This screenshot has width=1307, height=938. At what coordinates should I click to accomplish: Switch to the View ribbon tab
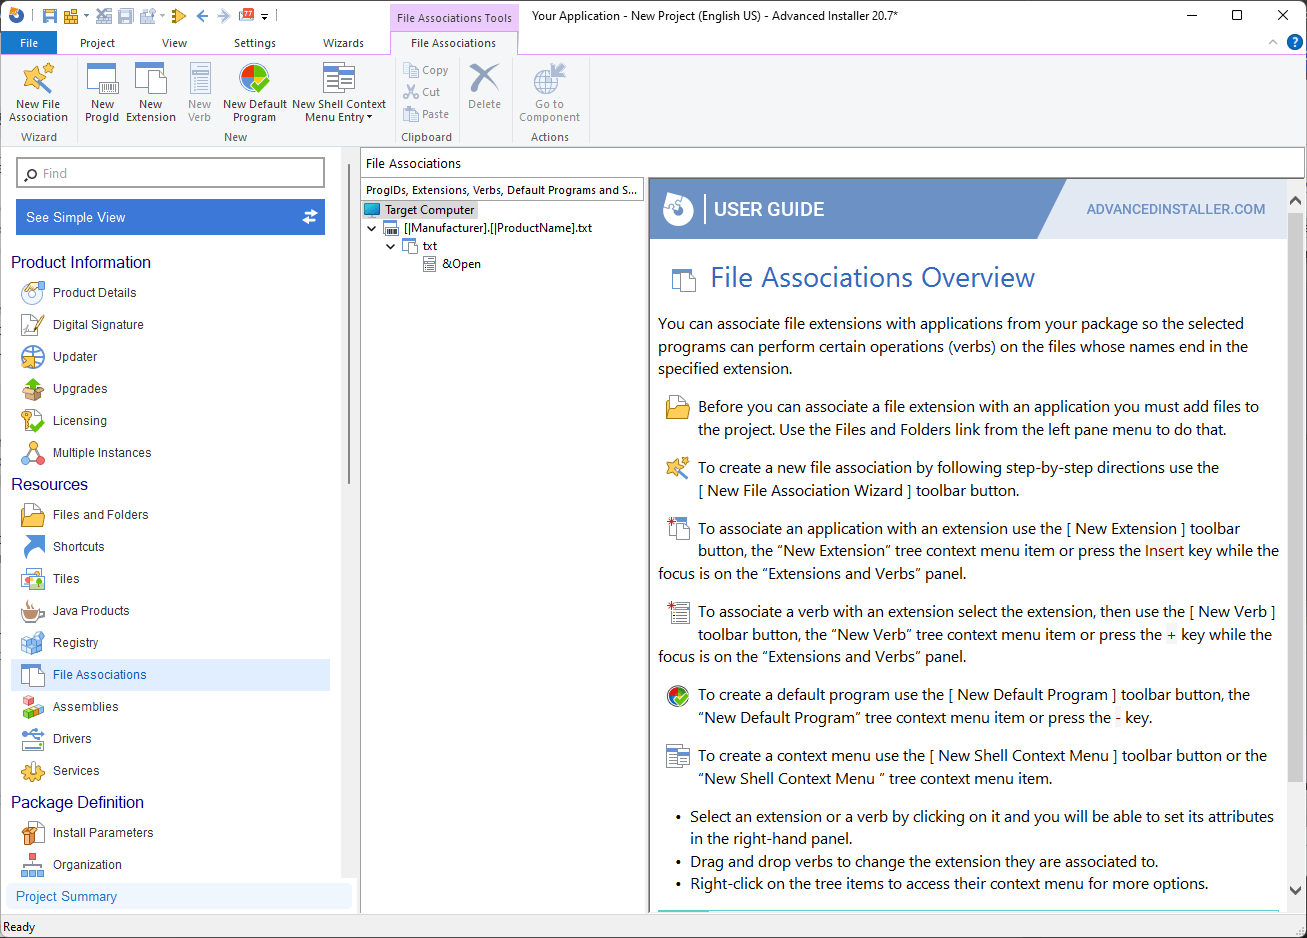click(174, 43)
